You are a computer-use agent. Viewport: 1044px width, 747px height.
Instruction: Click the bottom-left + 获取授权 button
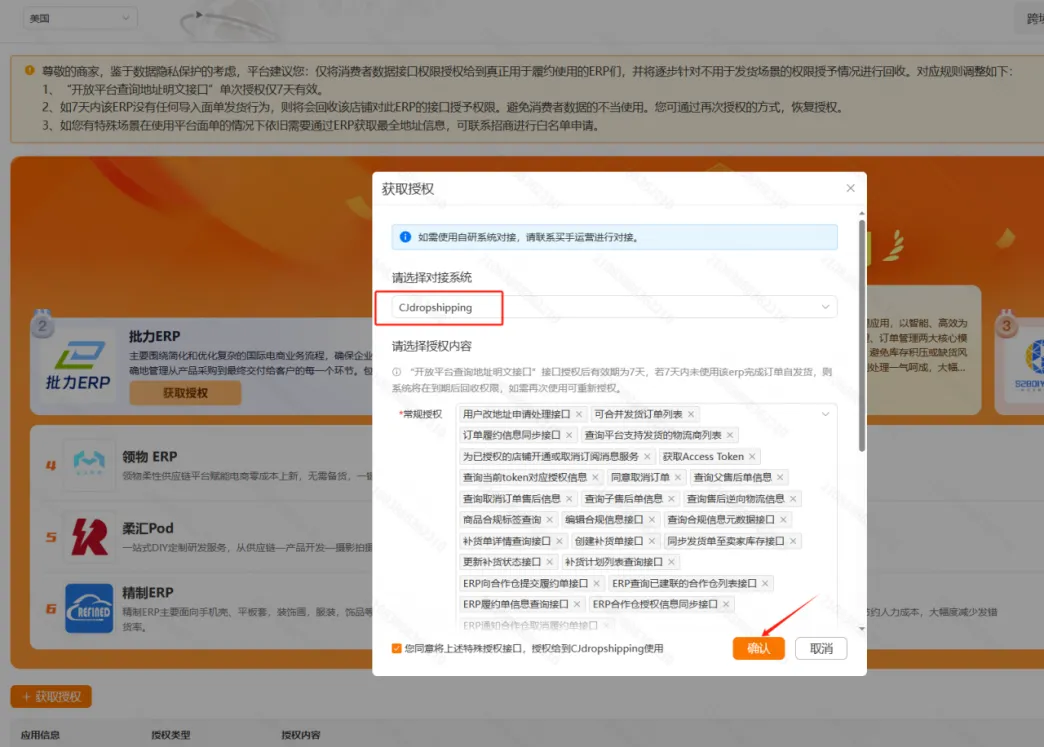tap(51, 696)
